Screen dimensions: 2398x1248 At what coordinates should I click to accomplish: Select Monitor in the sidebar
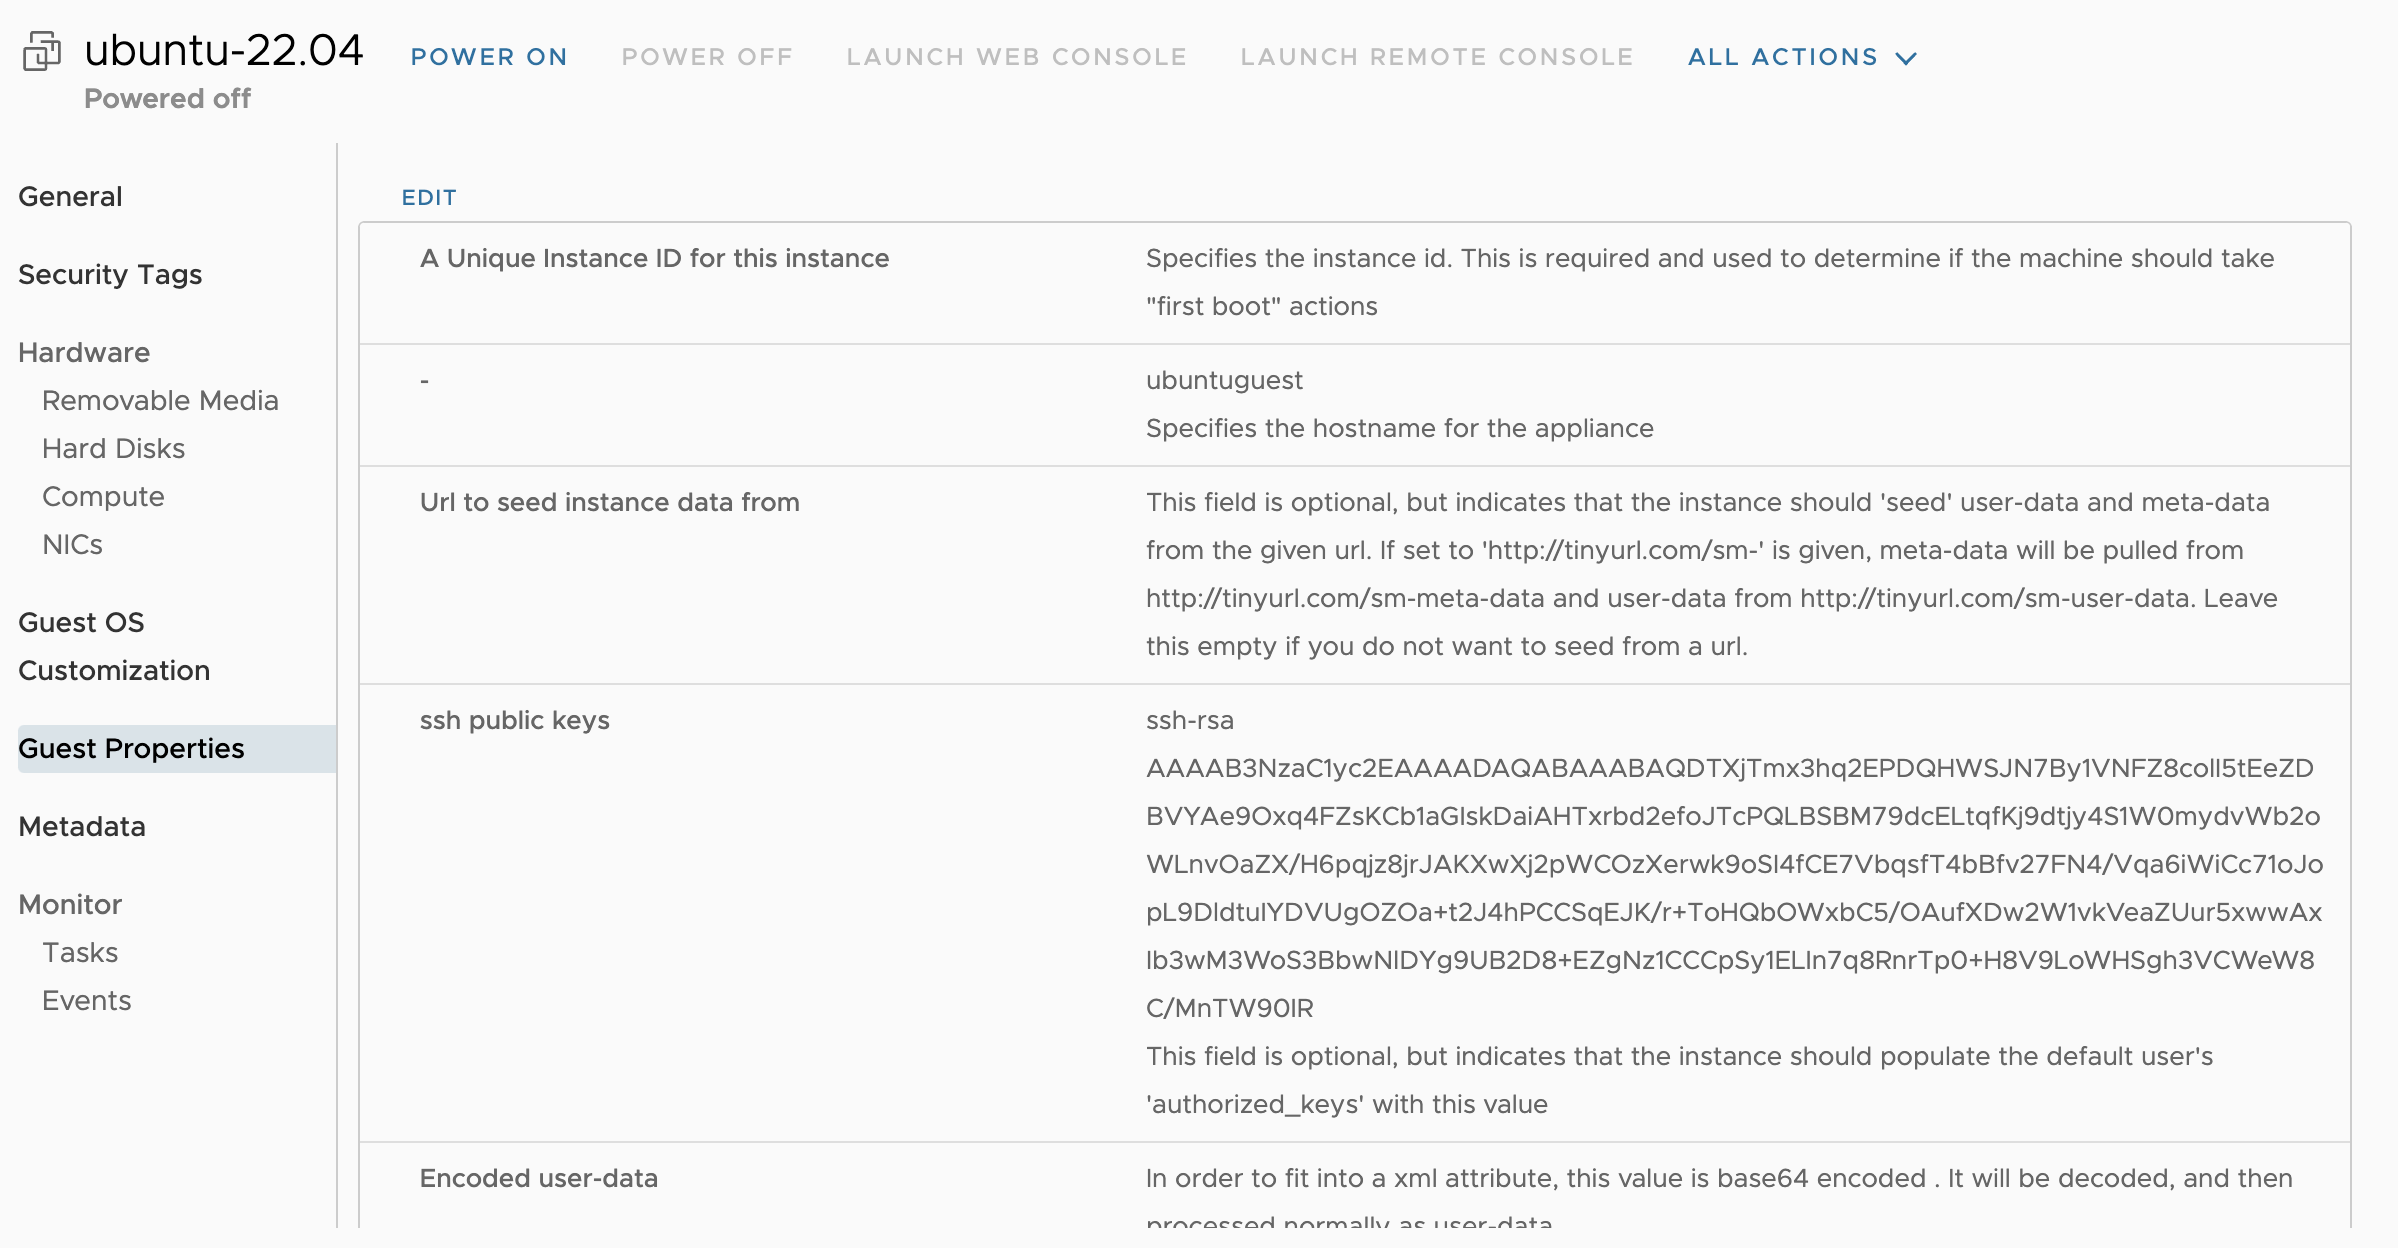pos(70,904)
